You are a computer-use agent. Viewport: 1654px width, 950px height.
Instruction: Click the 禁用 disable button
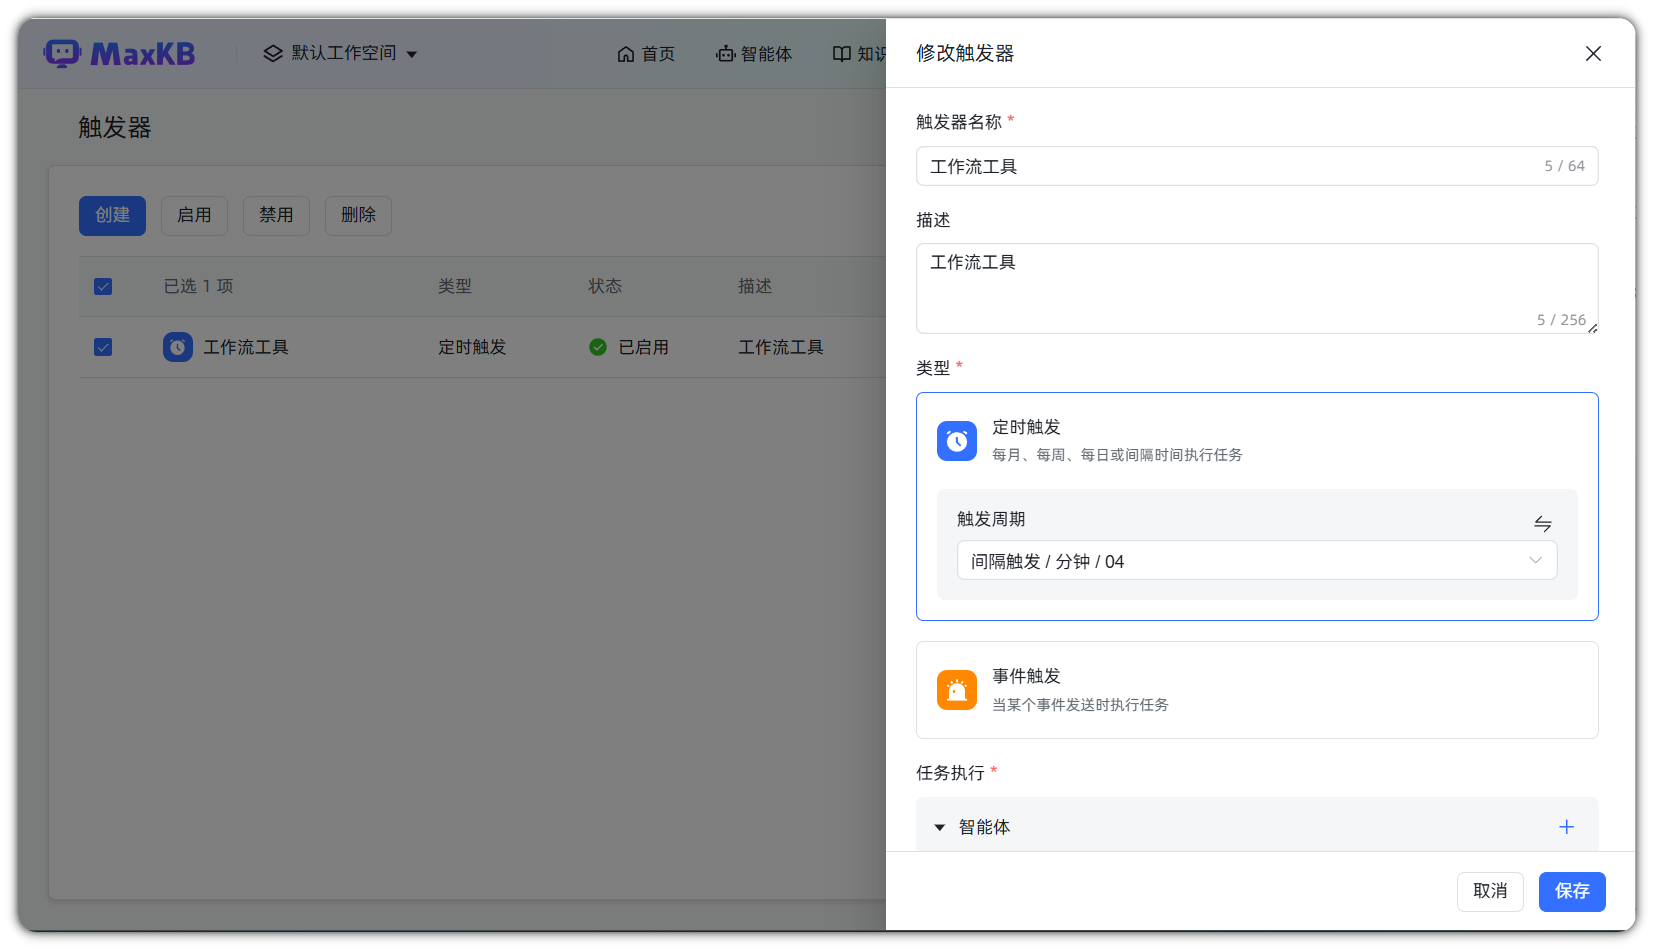pos(276,215)
